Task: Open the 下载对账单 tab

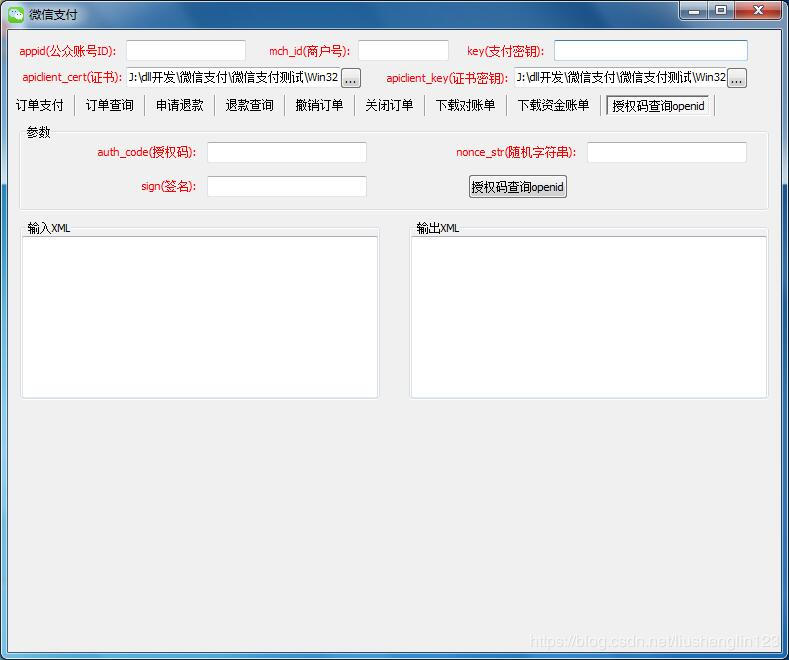Action: [465, 105]
